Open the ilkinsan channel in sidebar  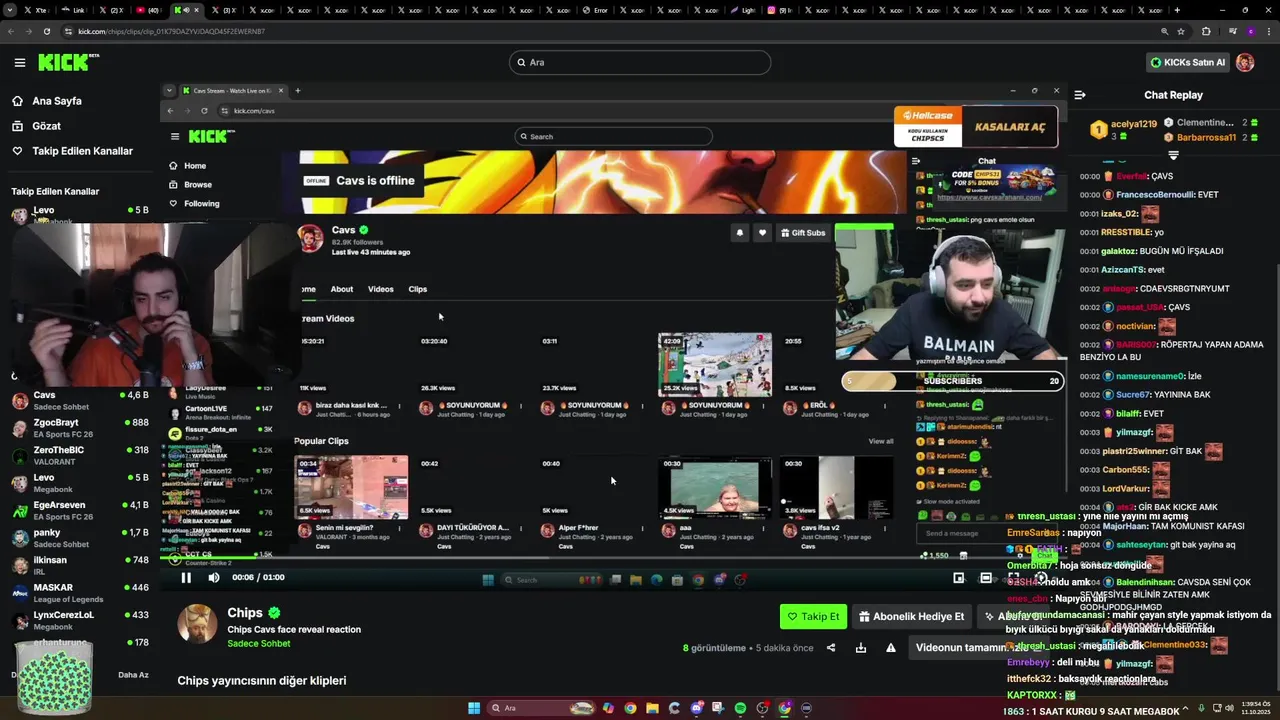click(80, 565)
